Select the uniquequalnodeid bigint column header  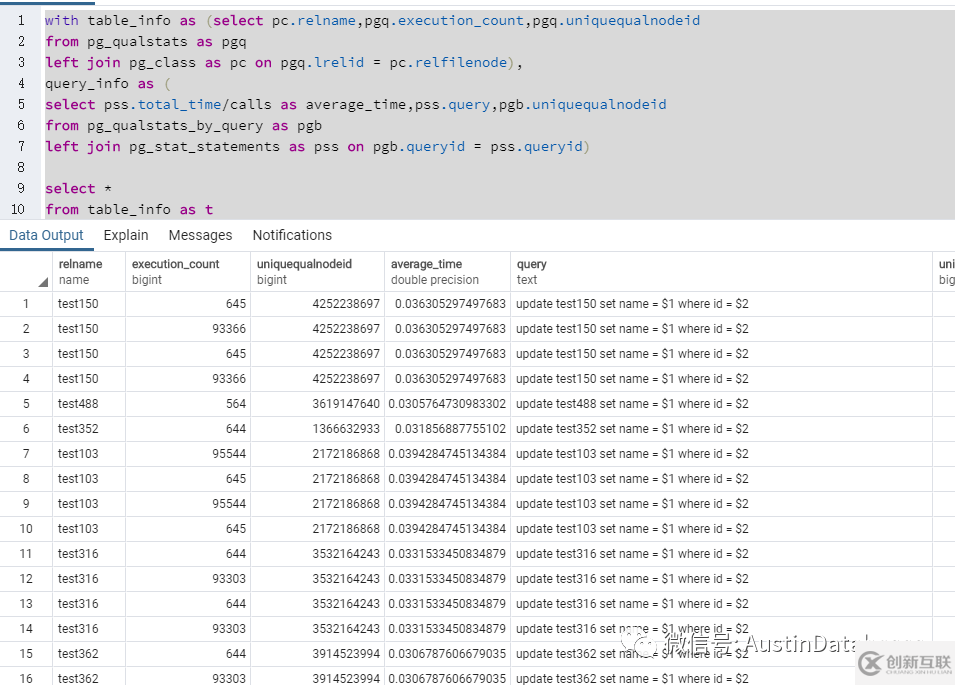point(317,272)
